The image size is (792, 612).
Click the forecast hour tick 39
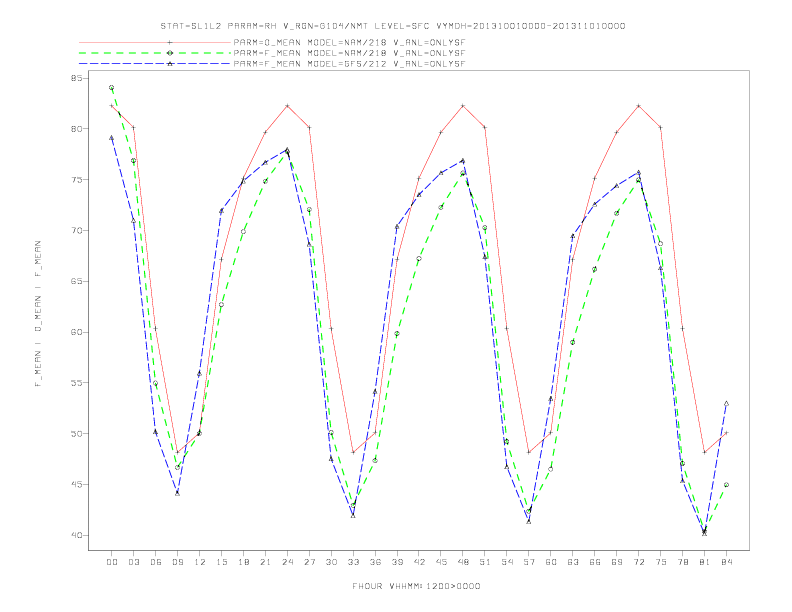tap(397, 562)
